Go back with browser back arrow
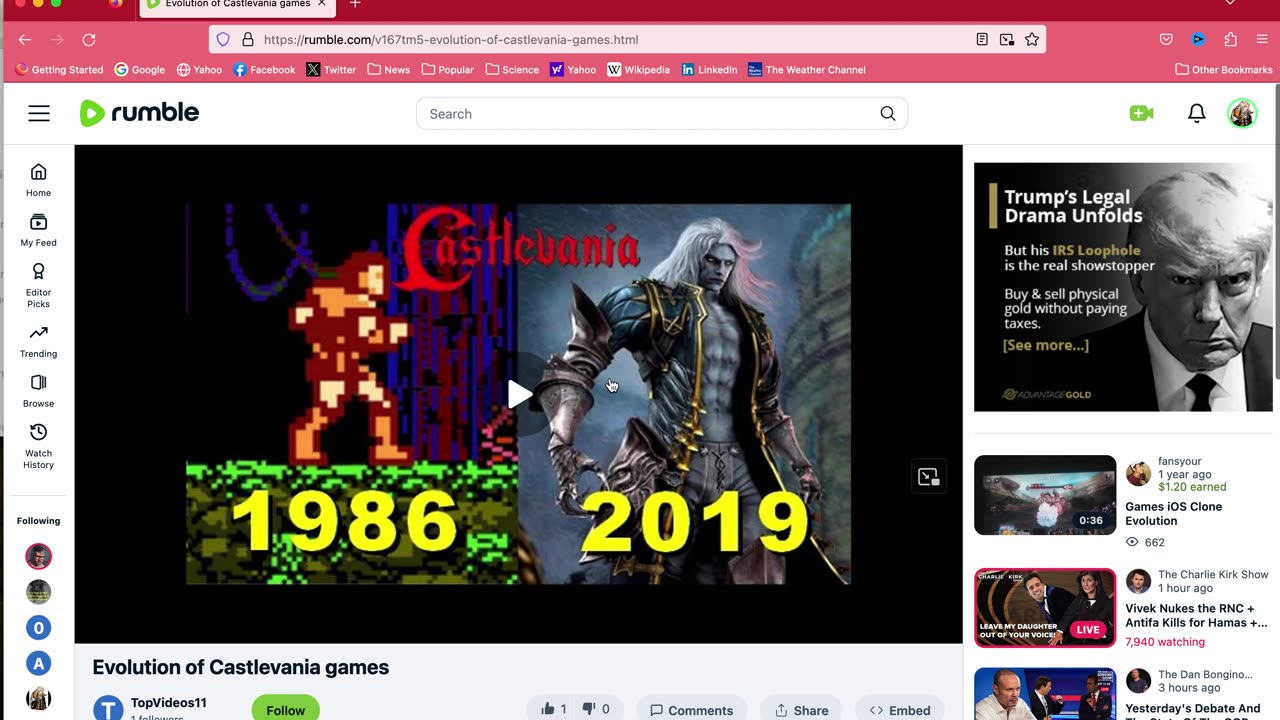This screenshot has width=1280, height=720. pyautogui.click(x=25, y=40)
